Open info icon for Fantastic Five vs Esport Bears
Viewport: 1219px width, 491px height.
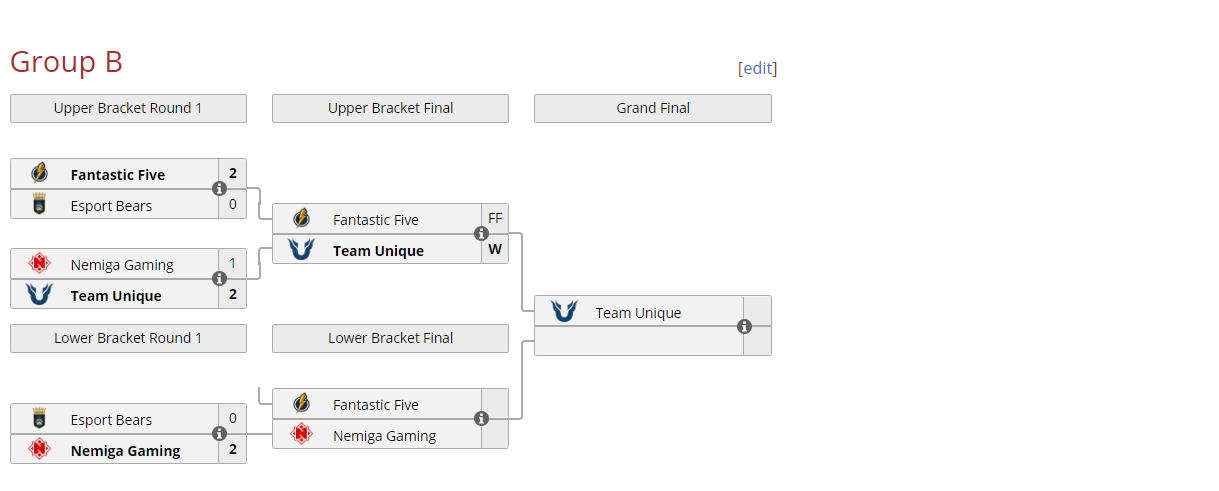[x=219, y=189]
